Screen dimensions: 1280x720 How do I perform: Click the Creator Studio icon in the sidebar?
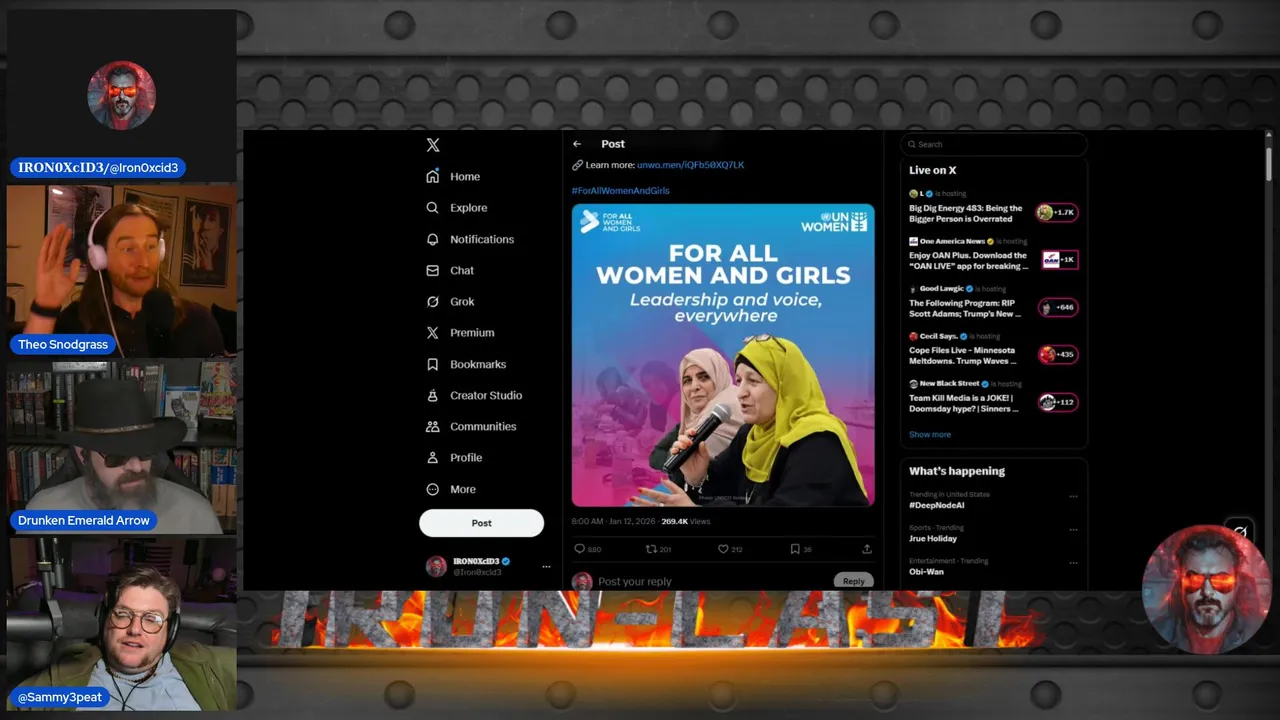(x=433, y=395)
